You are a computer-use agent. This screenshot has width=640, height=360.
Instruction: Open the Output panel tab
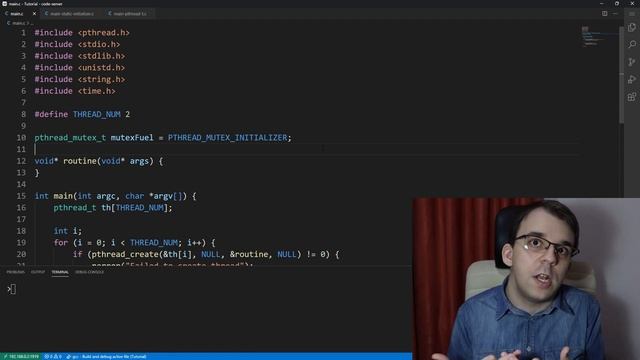(x=38, y=272)
